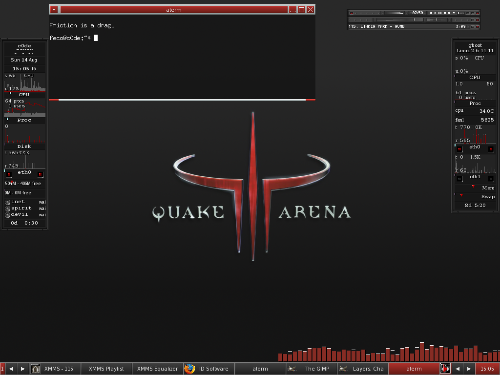This screenshot has height=375, width=500.
Task: Click the uptime readout in the right gkrellm
Action: click(475, 205)
